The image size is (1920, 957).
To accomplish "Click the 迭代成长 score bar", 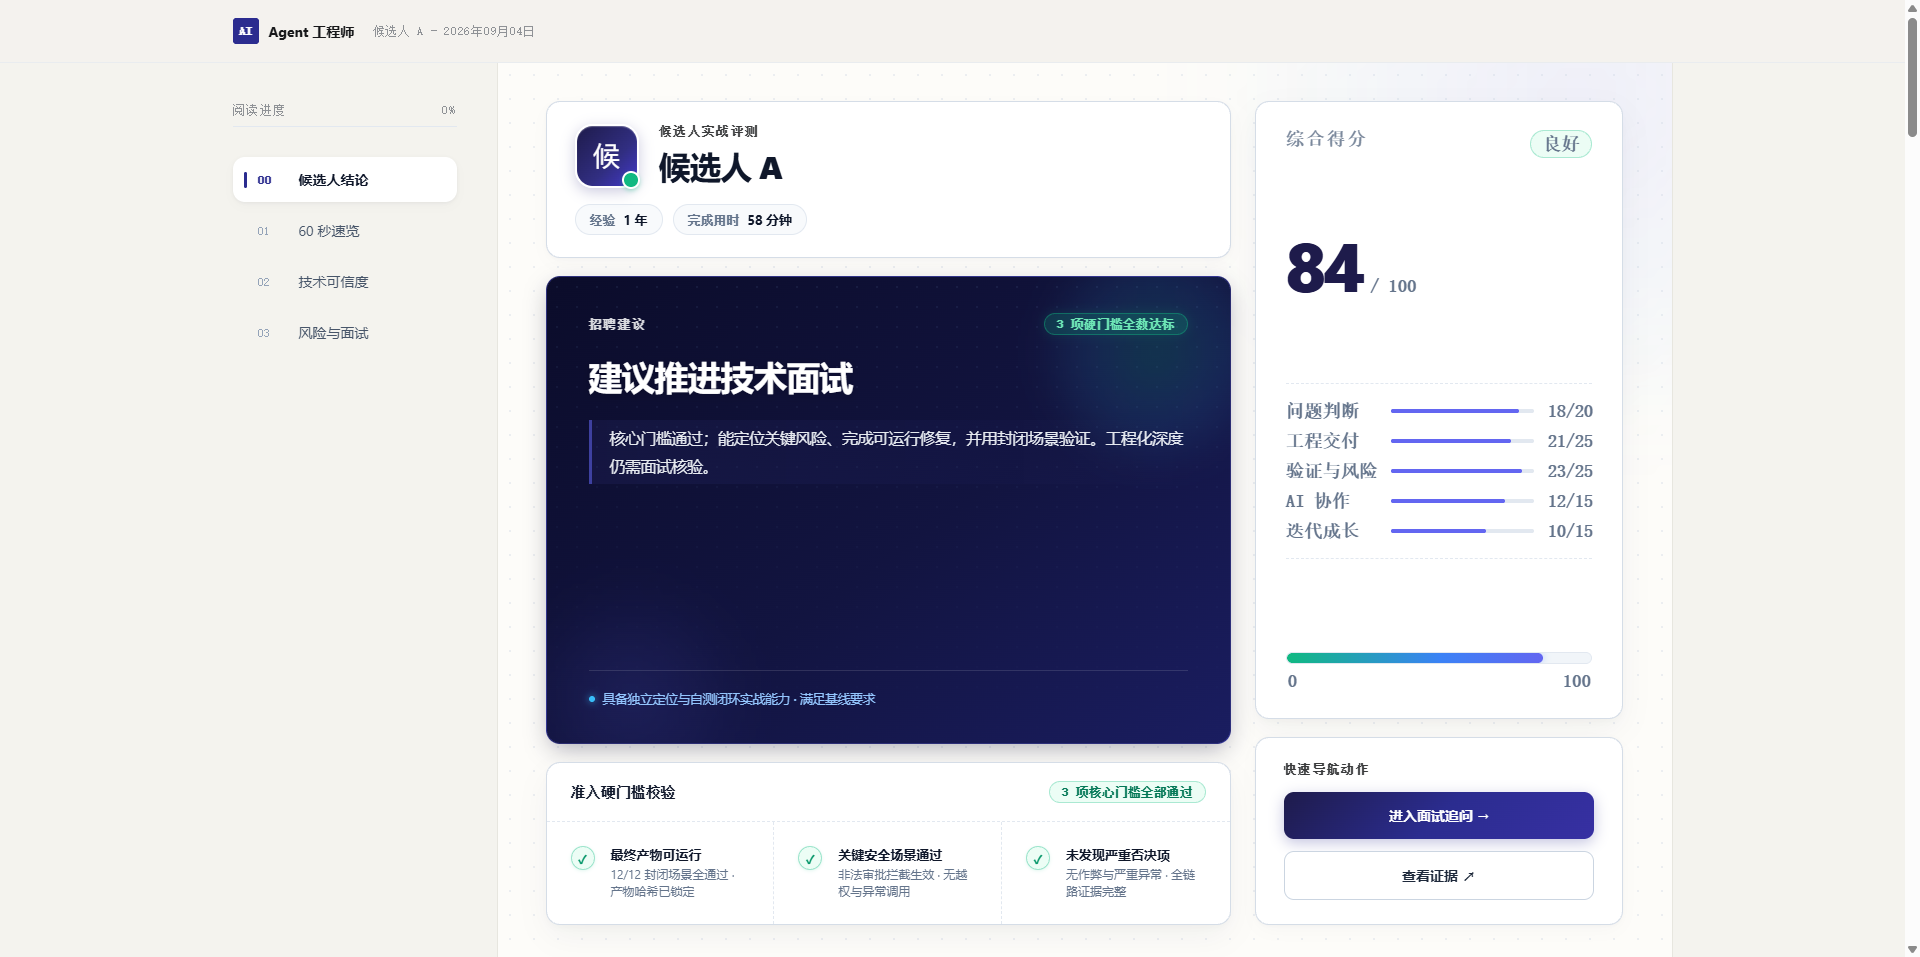I will click(x=1462, y=531).
